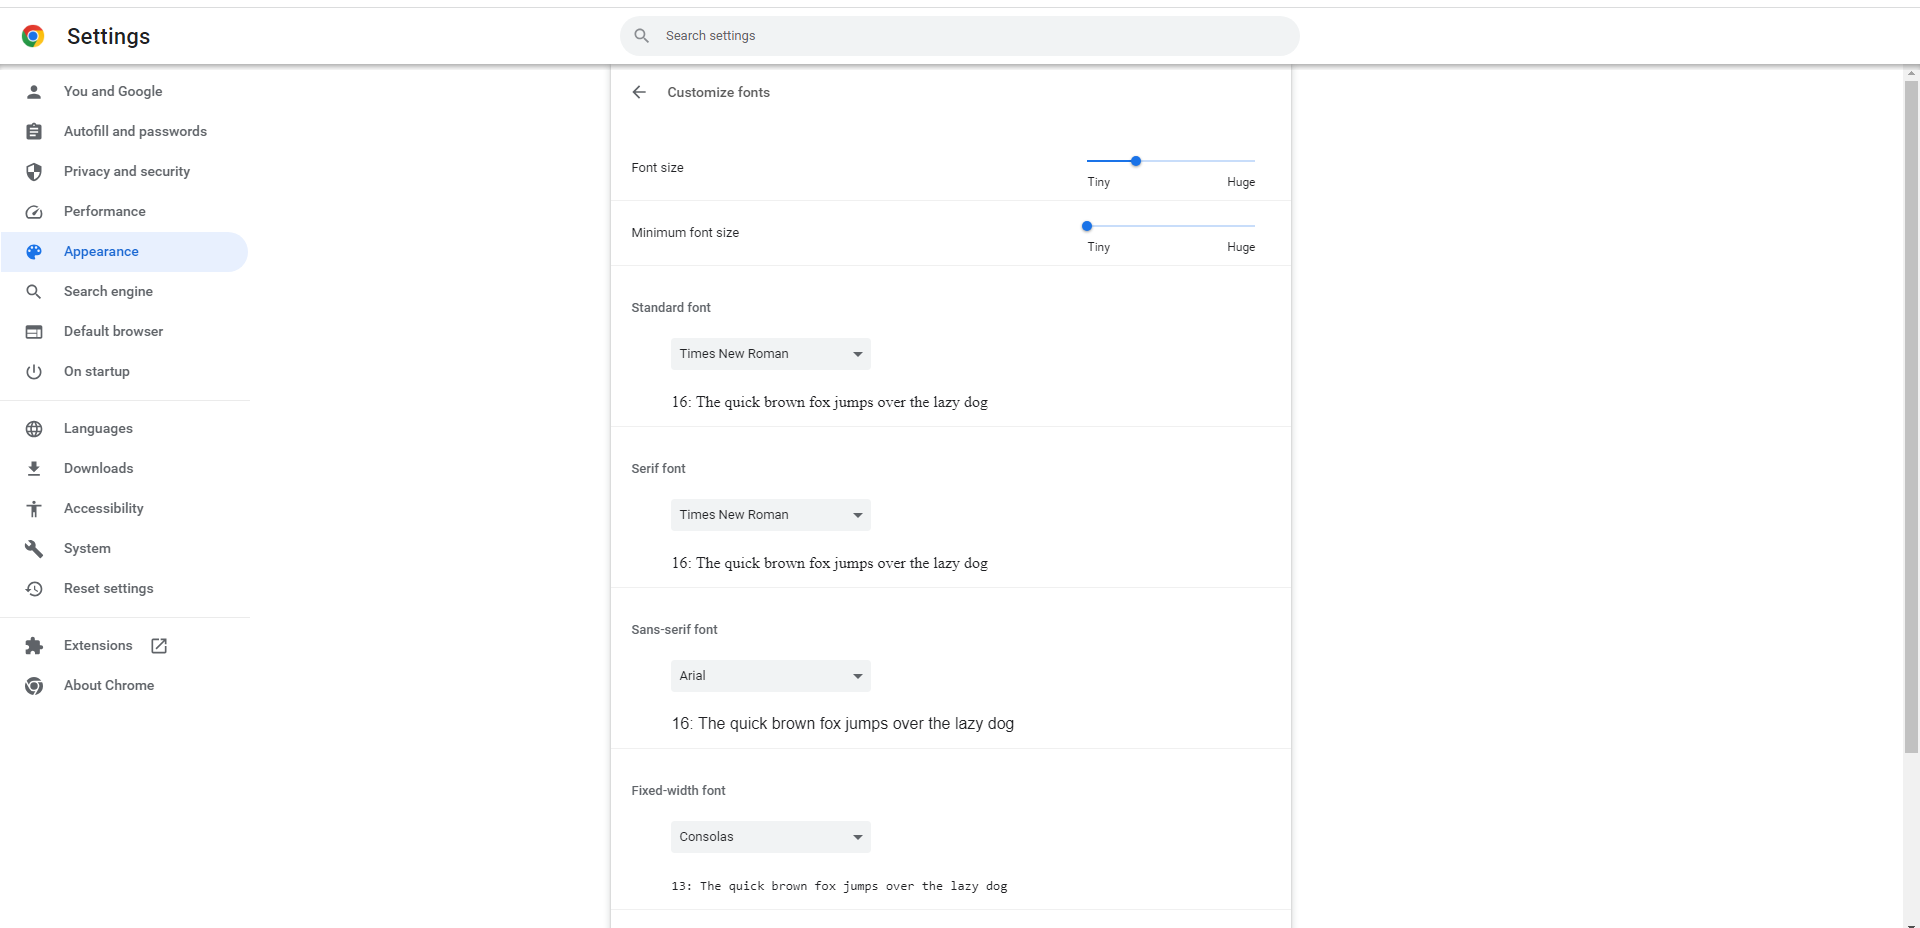Open Autofill and passwords section
The height and width of the screenshot is (928, 1920).
(x=125, y=131)
